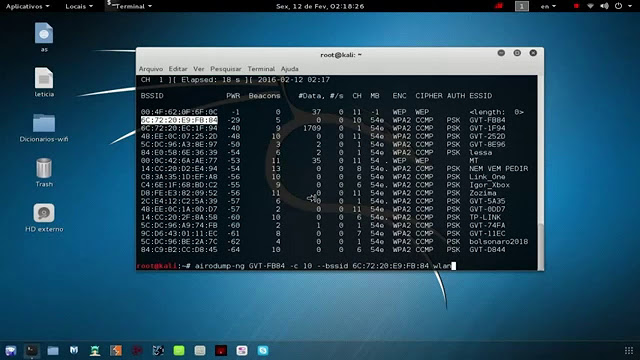640x360 pixels.
Task: Open the Aplicativos menu
Action: pos(27,6)
